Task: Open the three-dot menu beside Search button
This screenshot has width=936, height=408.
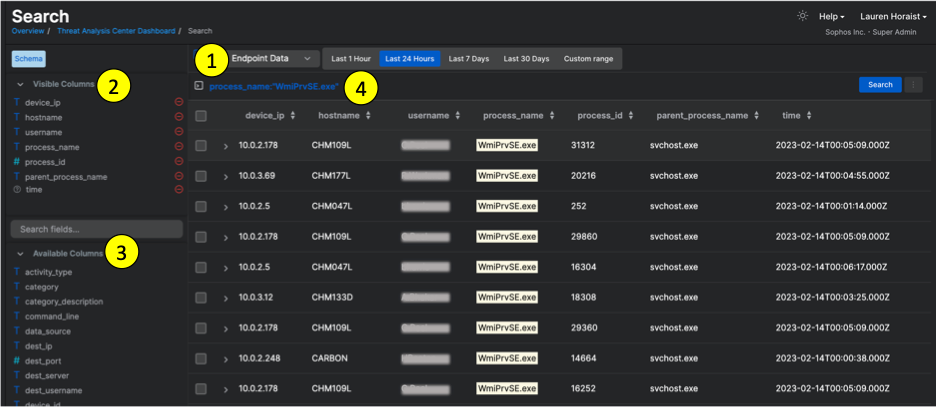Action: (x=912, y=85)
